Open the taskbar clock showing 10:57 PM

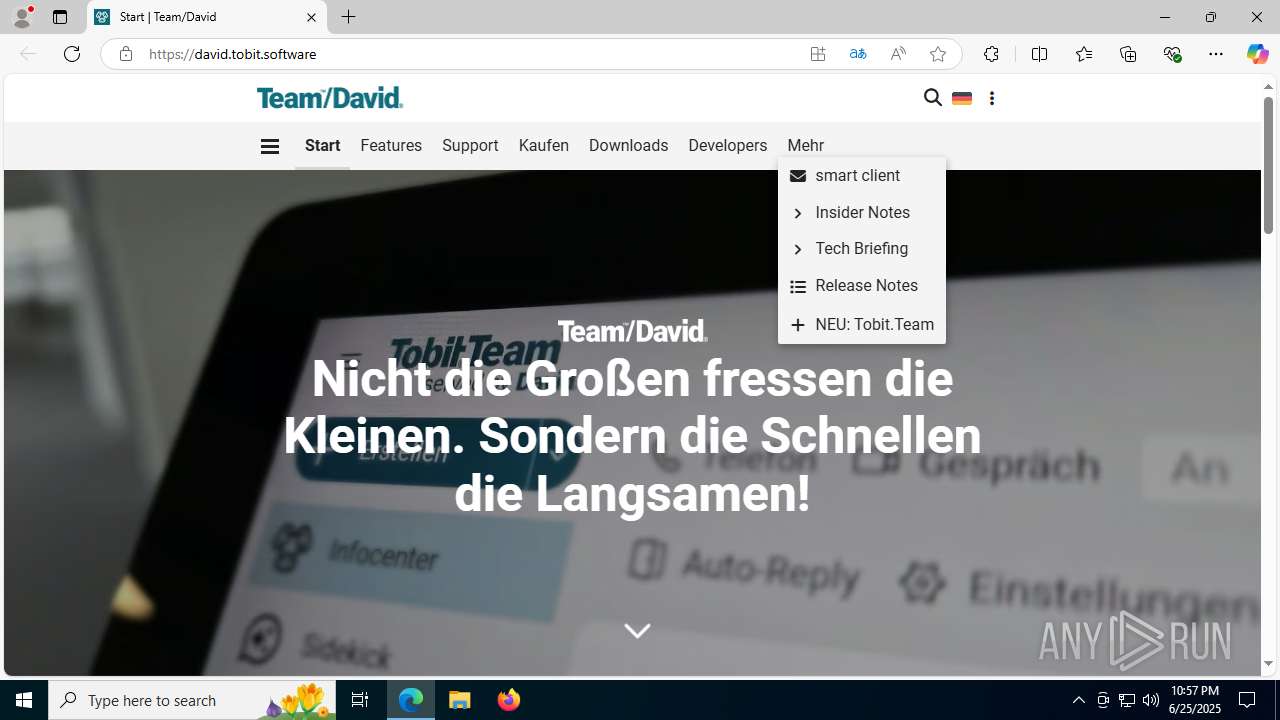coord(1195,700)
